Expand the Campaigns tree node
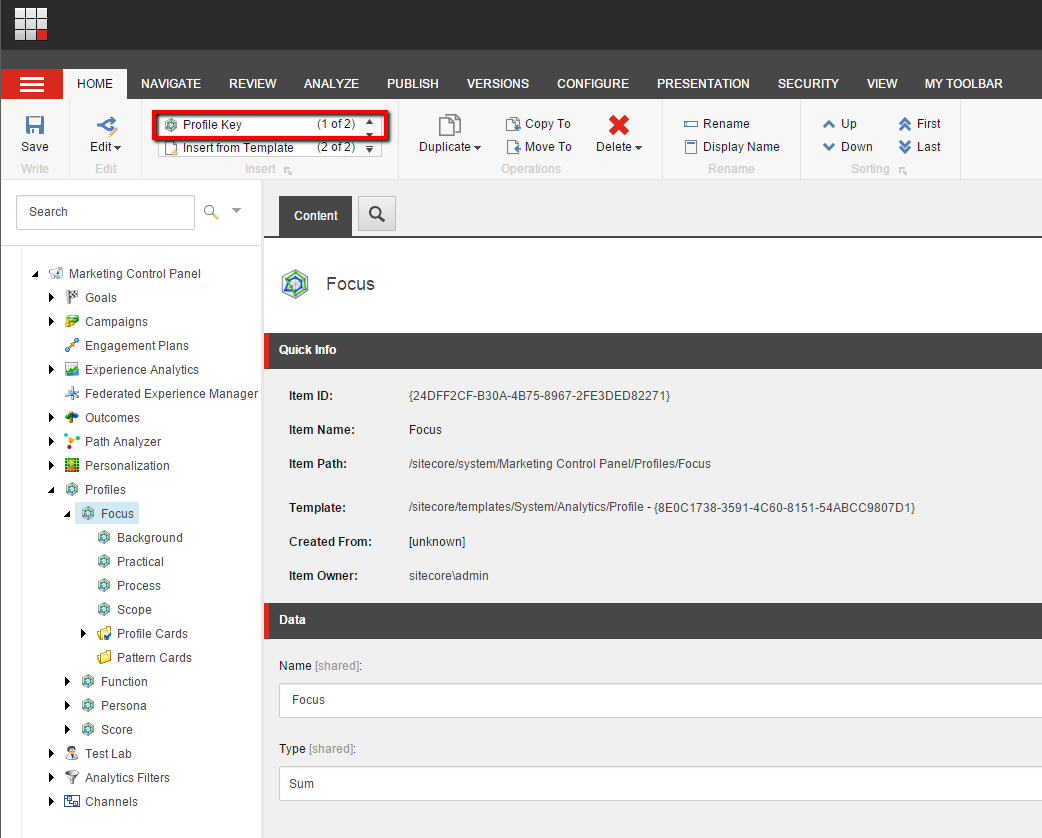Screen dimensions: 1042x838 point(51,322)
